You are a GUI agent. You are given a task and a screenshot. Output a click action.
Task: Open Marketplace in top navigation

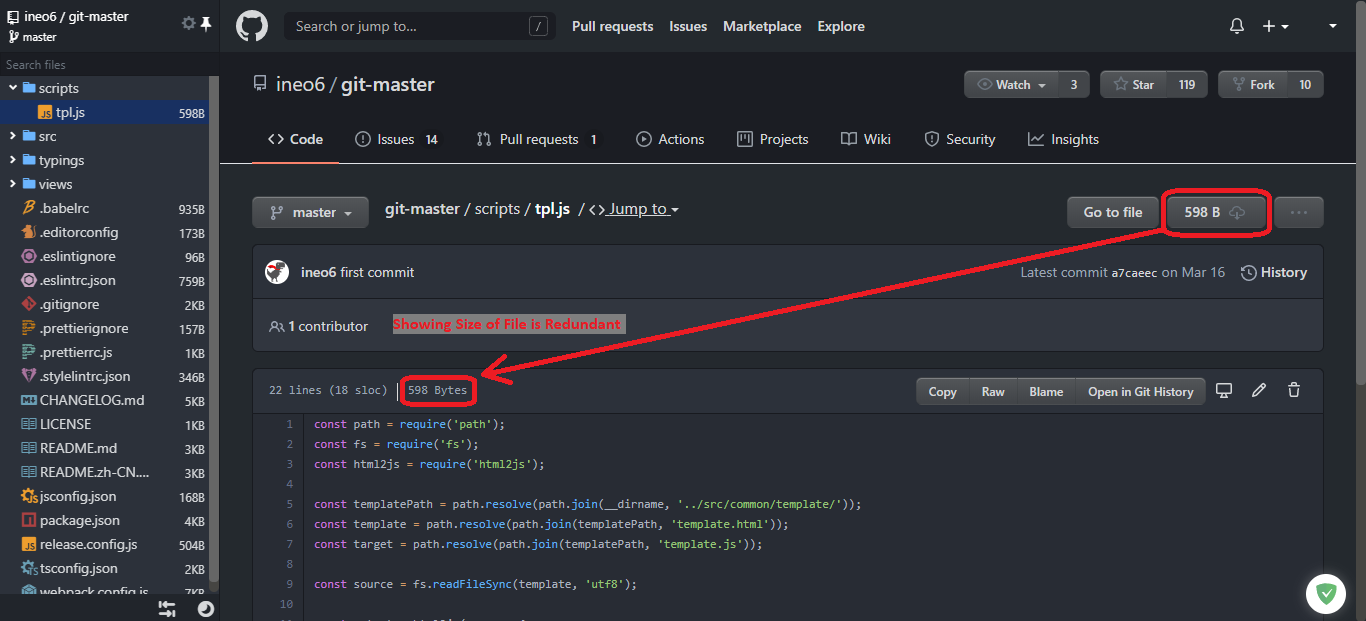pyautogui.click(x=762, y=26)
